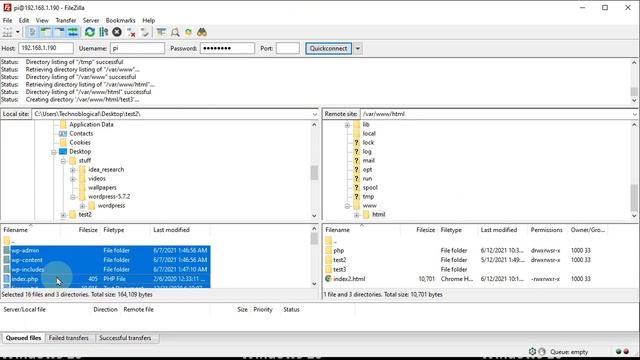Viewport: 640px width, 360px height.
Task: Collapse the www folder in the remote tree
Action: click(347, 206)
